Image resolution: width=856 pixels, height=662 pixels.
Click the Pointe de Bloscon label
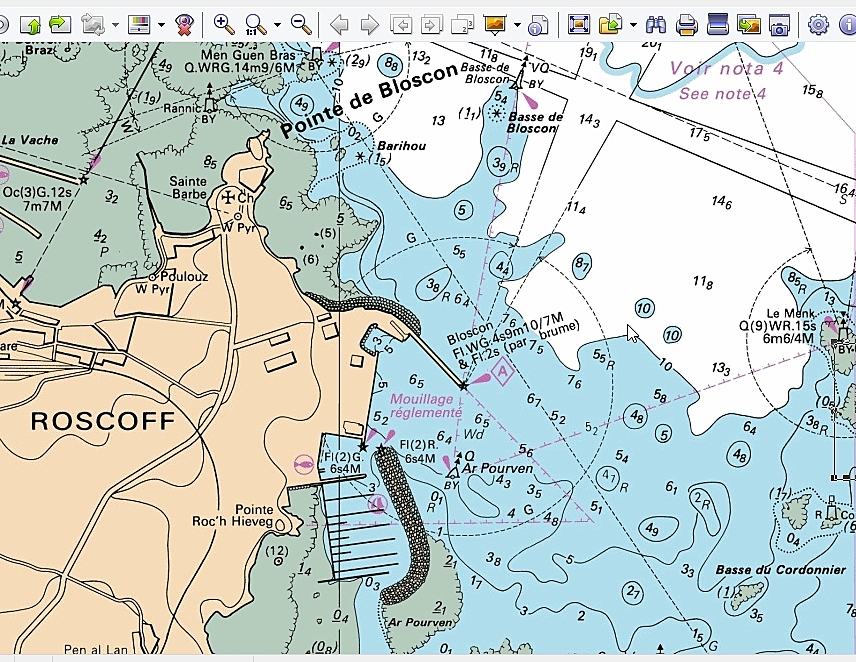click(369, 100)
